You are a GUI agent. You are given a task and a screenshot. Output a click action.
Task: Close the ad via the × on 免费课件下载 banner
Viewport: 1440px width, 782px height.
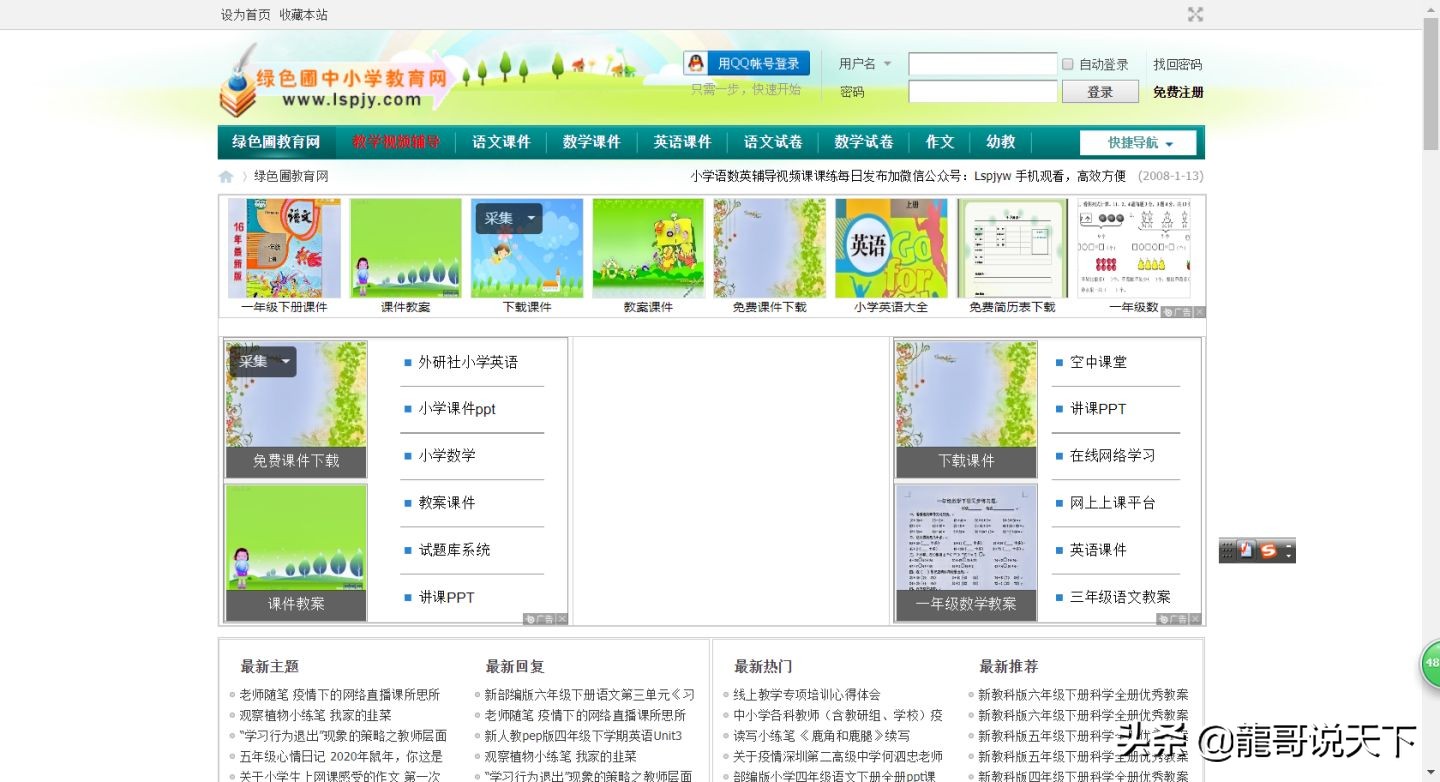pyautogui.click(x=564, y=619)
